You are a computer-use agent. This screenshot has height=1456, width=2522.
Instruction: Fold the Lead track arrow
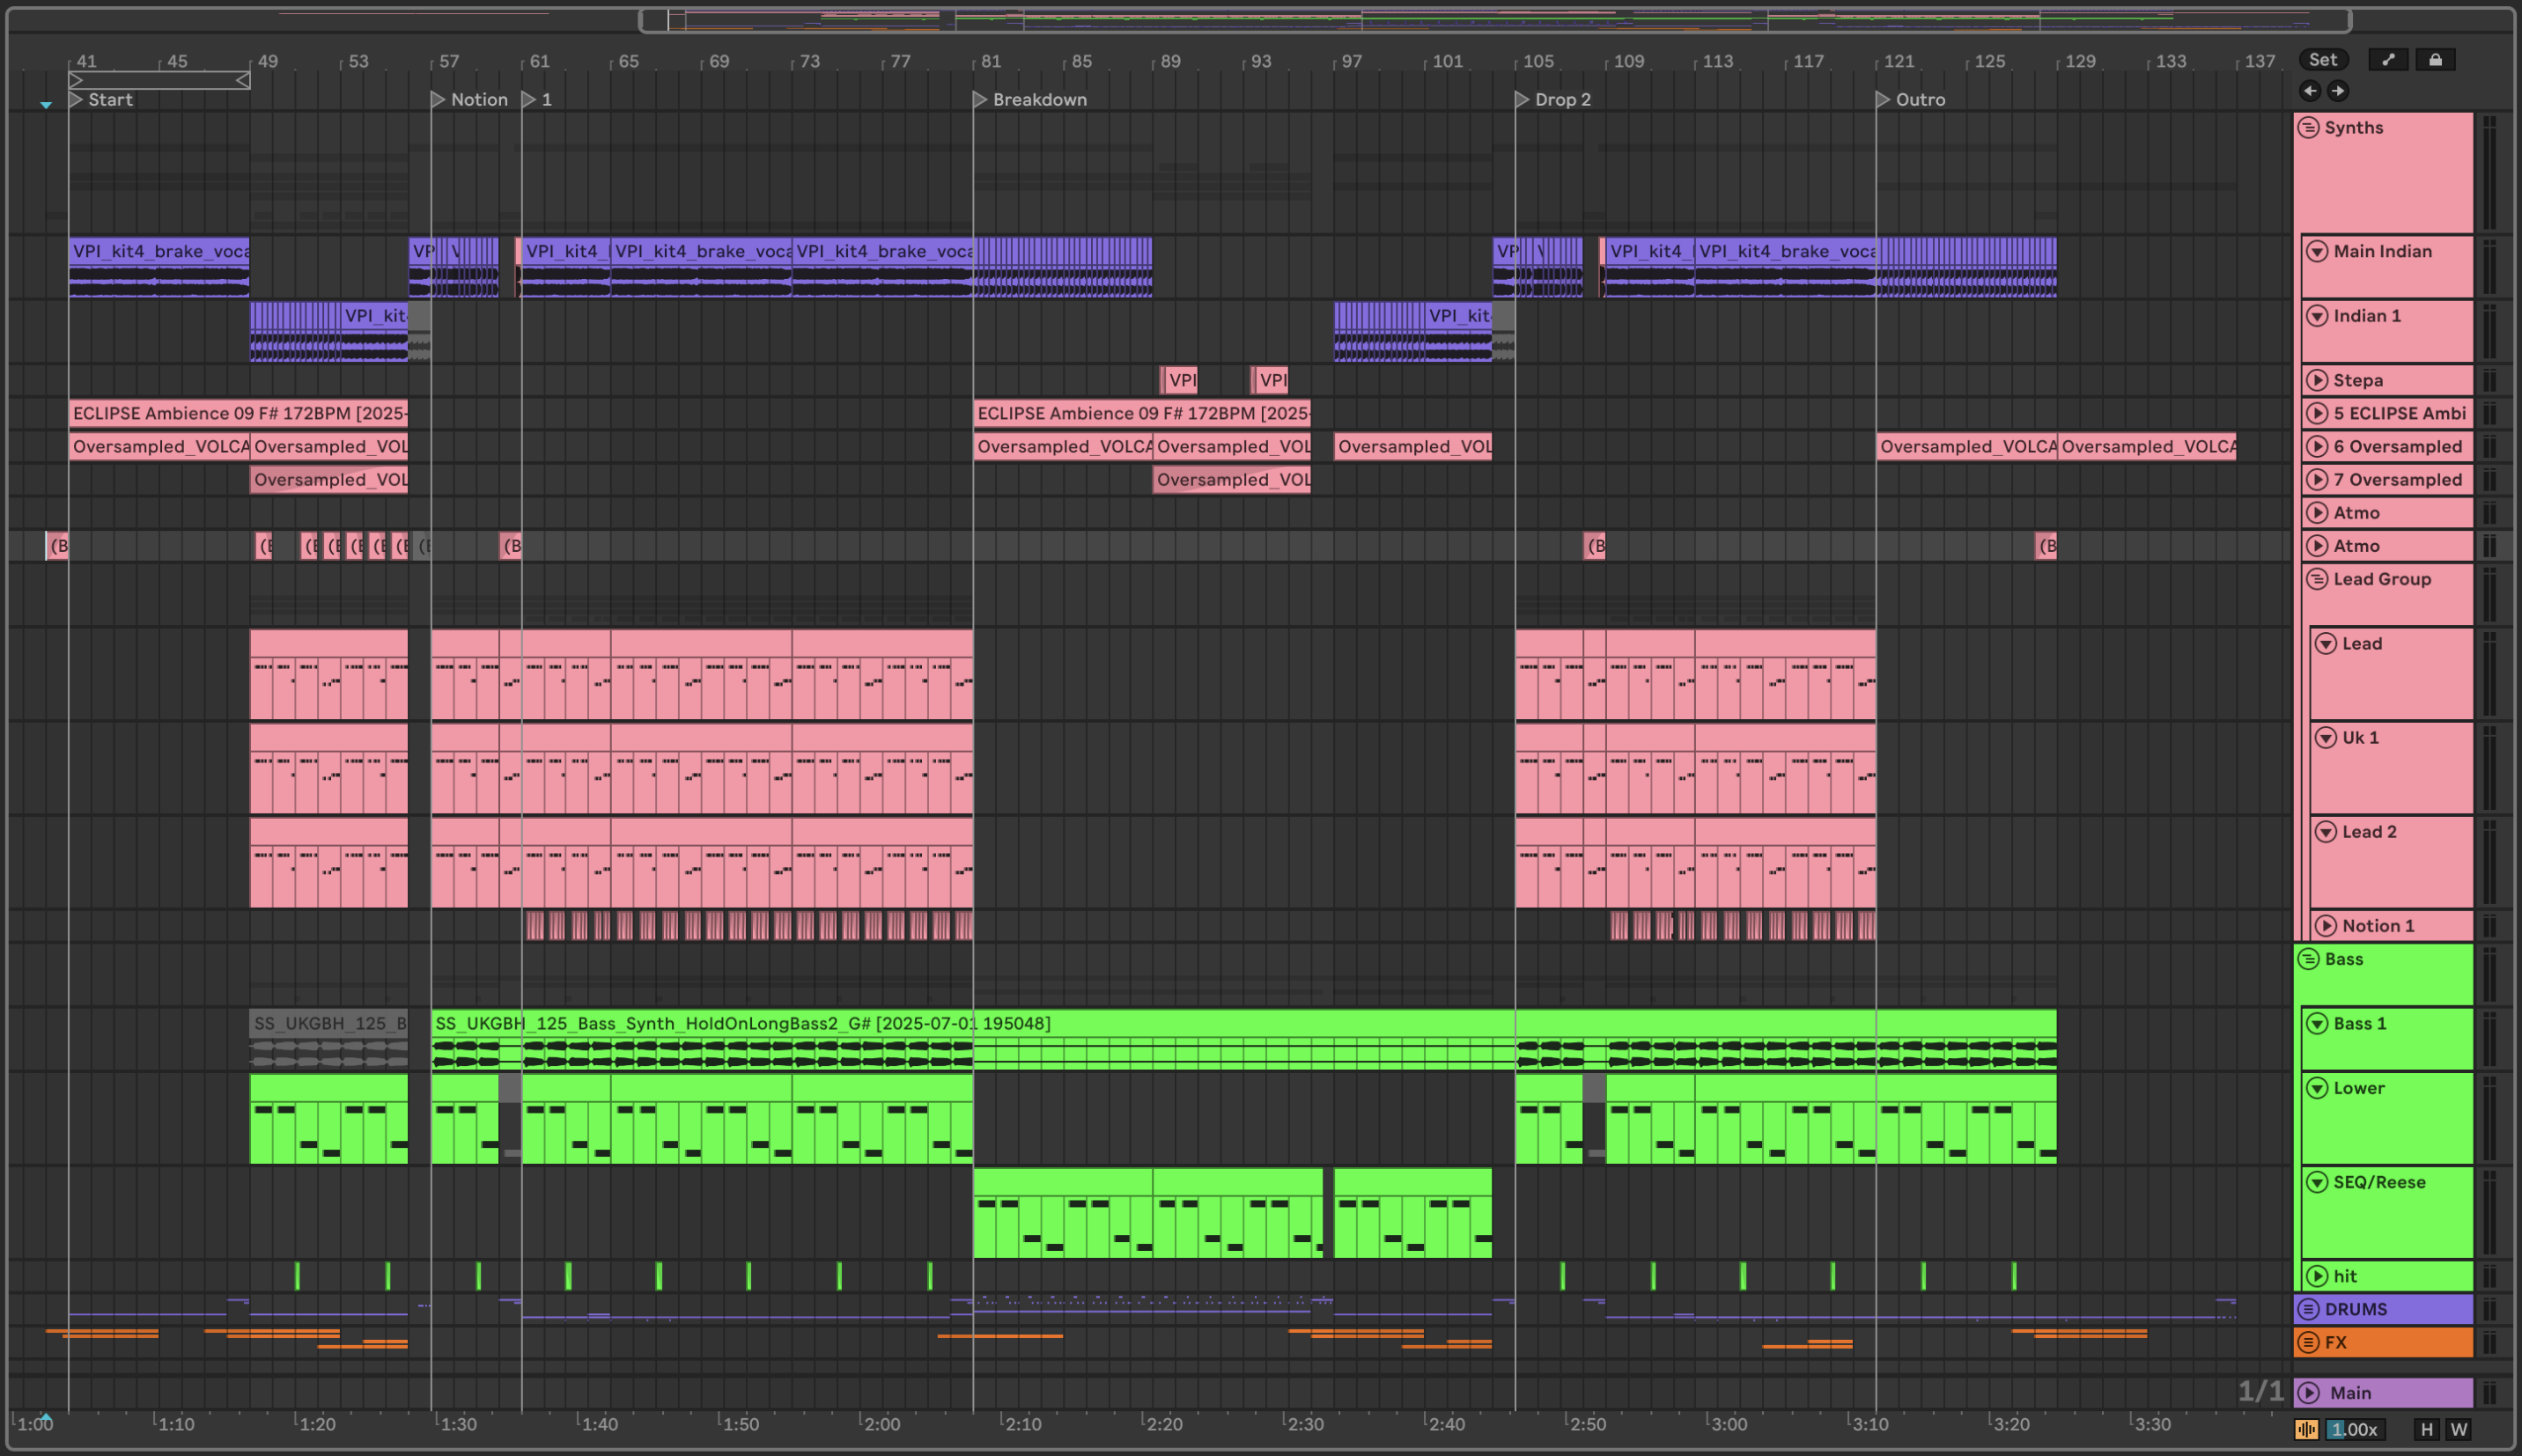pos(2326,643)
